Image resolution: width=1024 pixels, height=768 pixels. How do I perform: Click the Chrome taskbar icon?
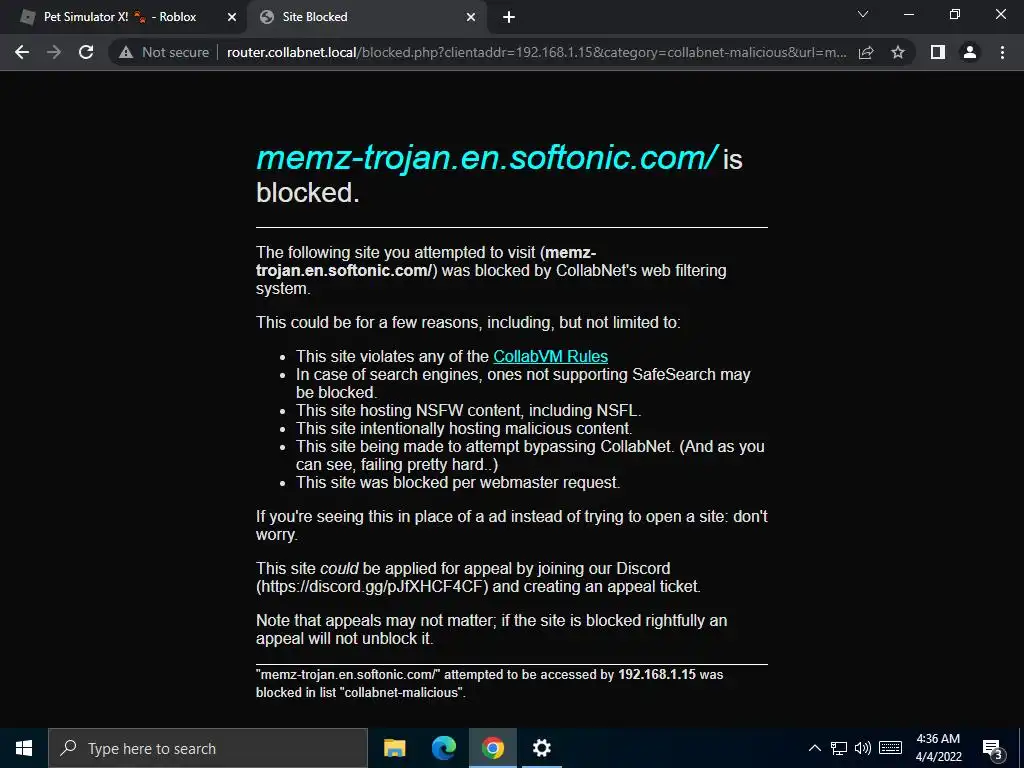coord(492,748)
